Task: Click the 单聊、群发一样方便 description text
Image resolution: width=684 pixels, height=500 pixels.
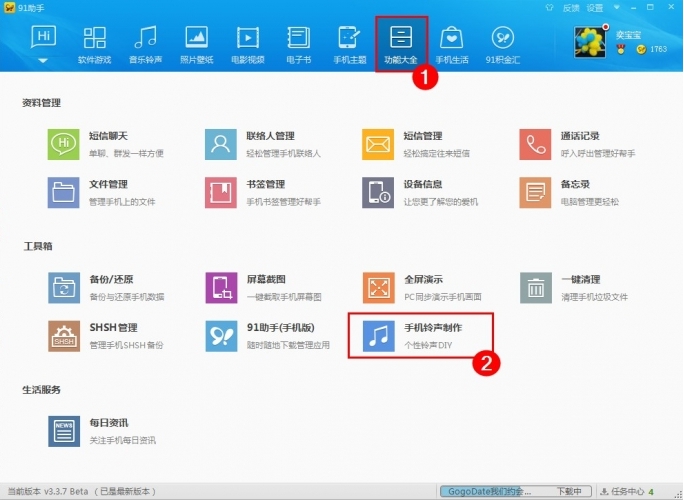Action: (x=126, y=154)
